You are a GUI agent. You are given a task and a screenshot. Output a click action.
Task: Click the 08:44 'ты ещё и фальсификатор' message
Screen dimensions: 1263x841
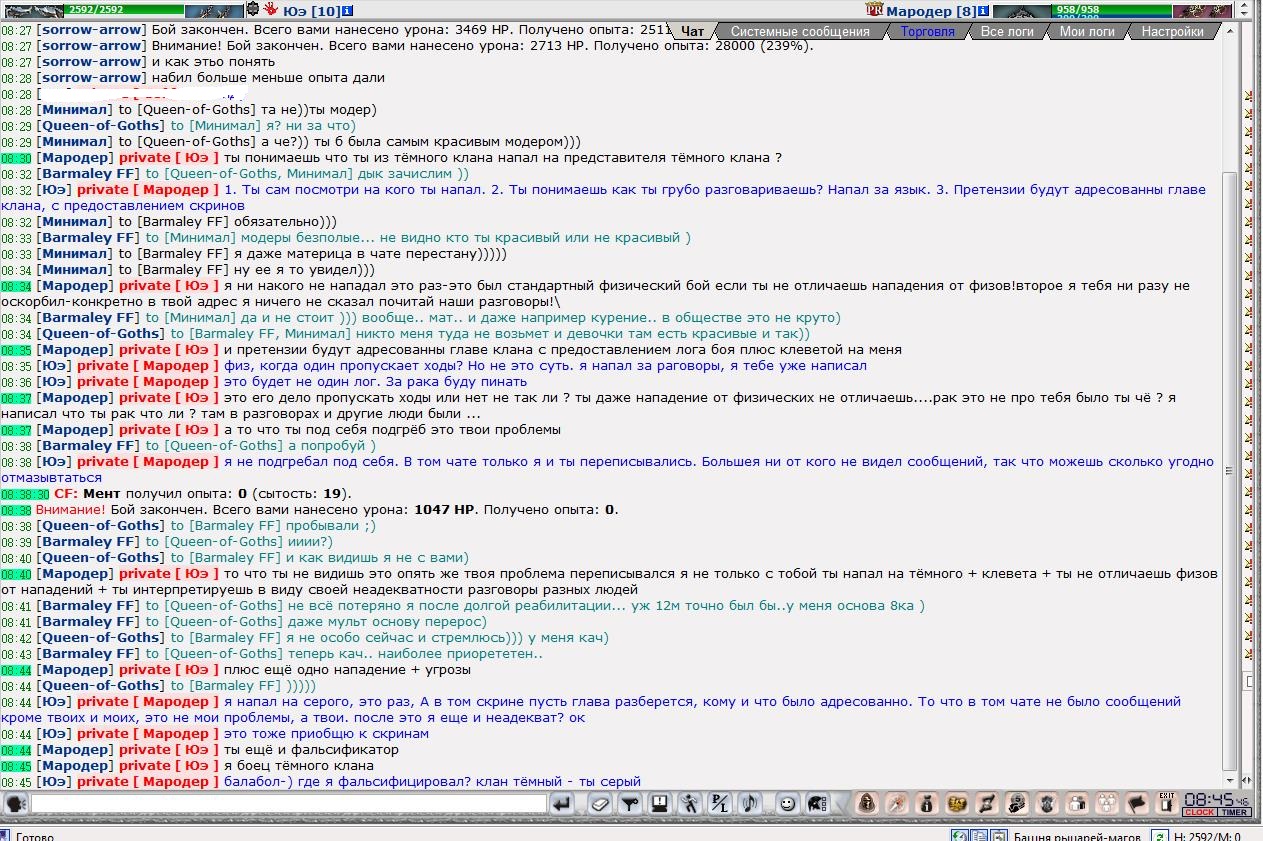[311, 750]
